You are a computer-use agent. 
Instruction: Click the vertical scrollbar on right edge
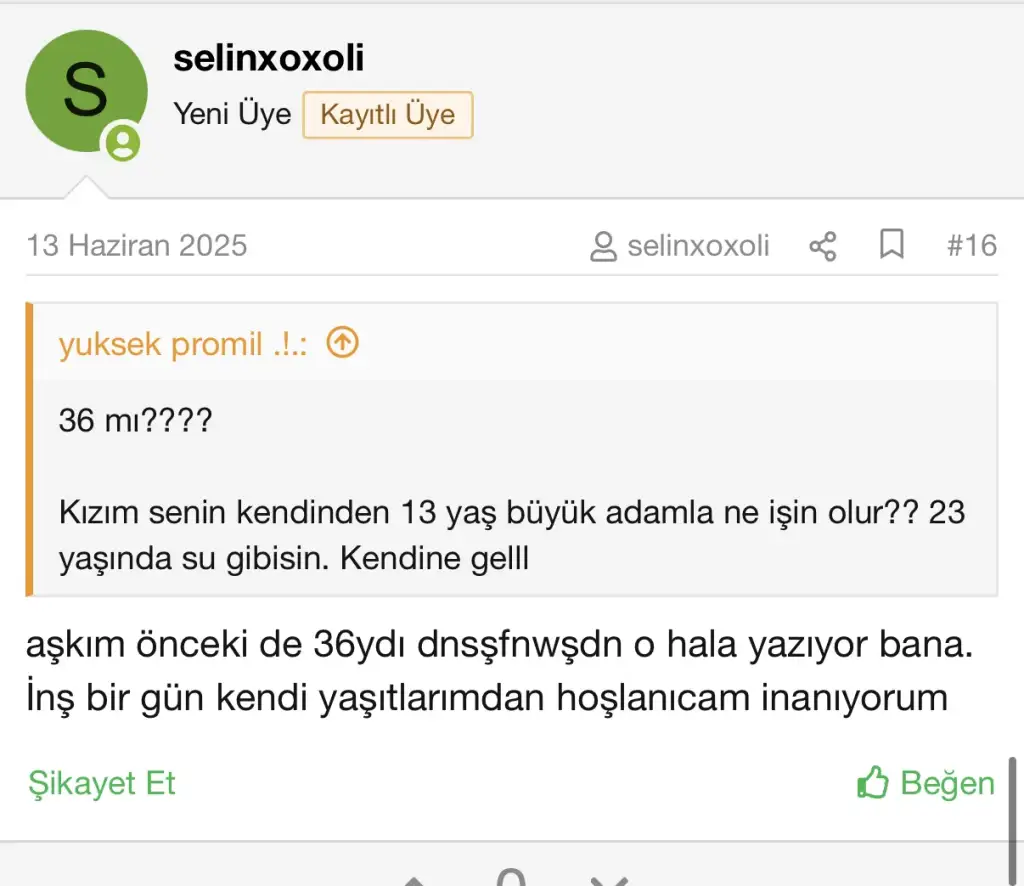click(x=1013, y=821)
